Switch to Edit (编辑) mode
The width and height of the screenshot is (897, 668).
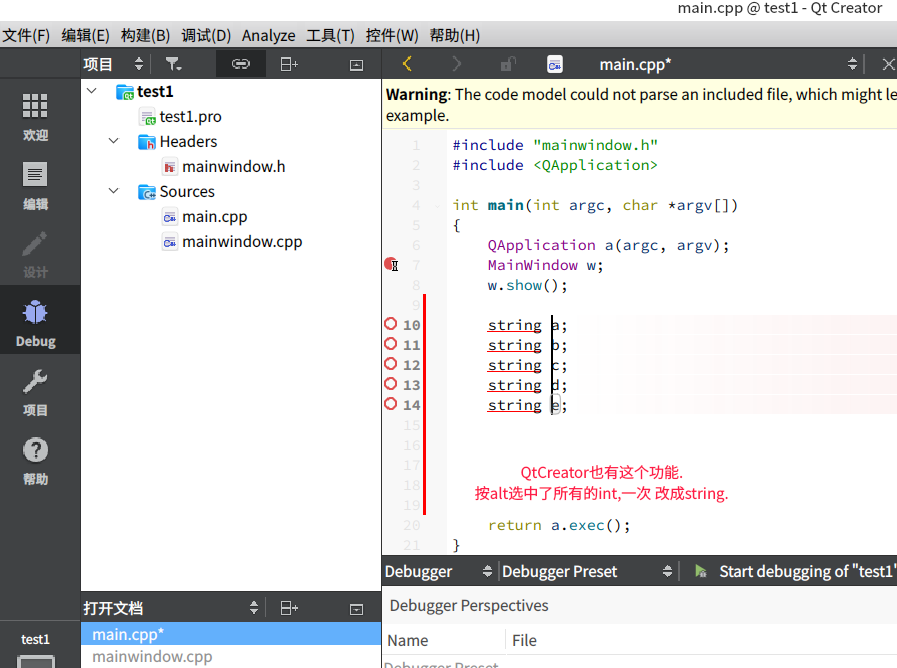tap(35, 186)
